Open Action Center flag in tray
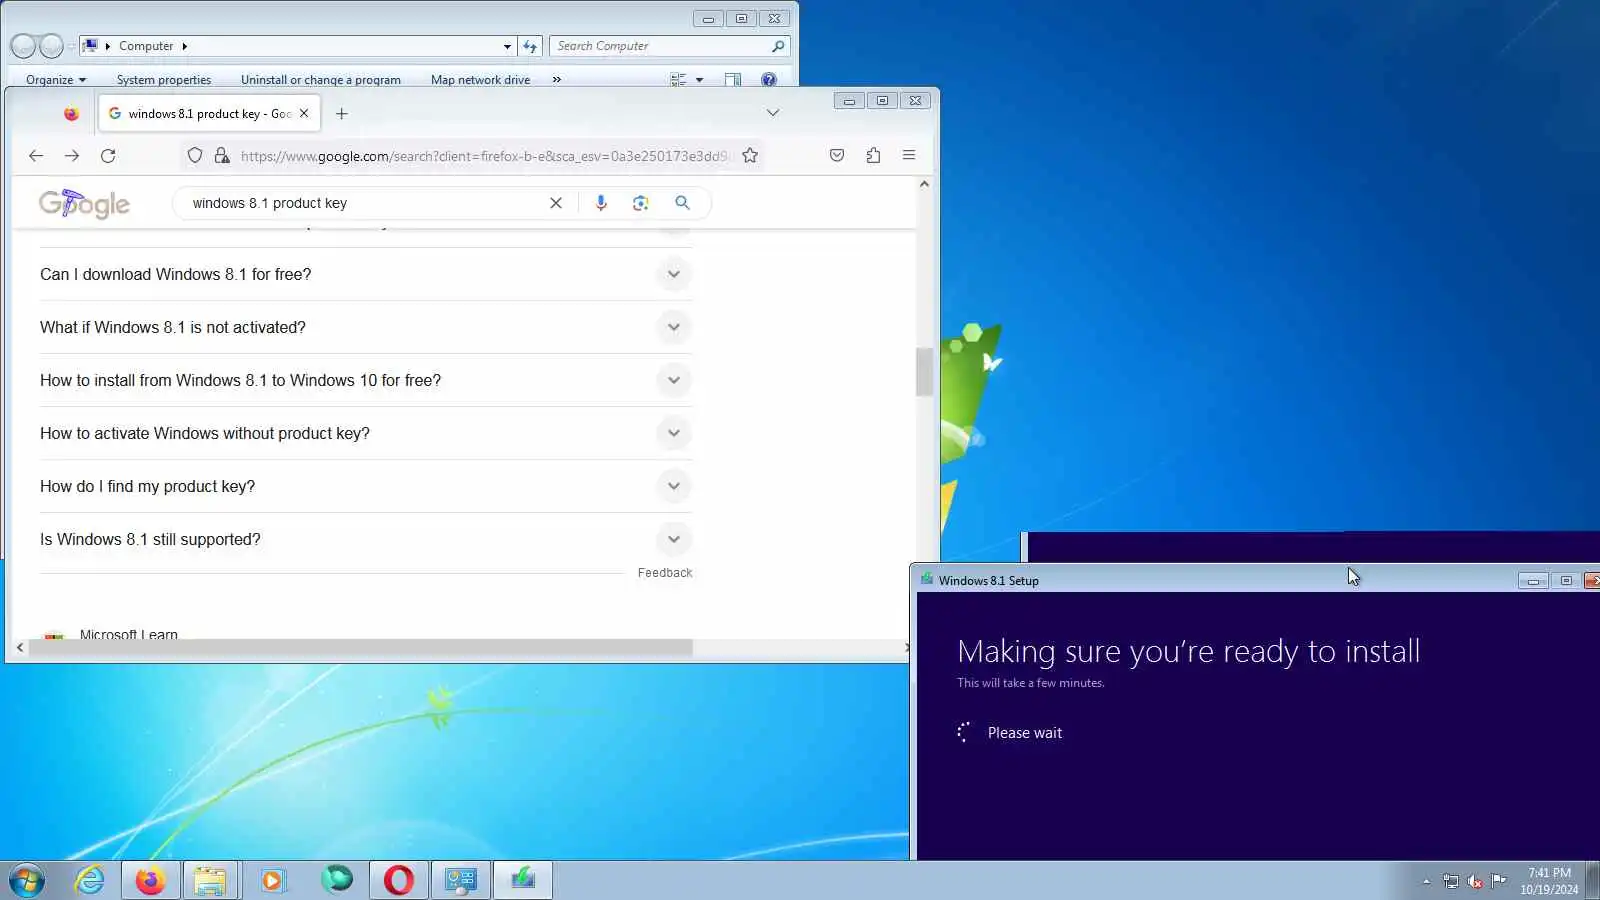Screen dimensions: 1600x900 pyautogui.click(x=1498, y=881)
